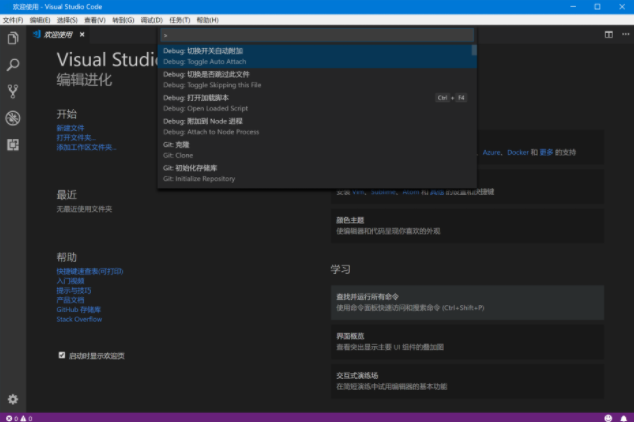Click the 打开文件夹... link
Viewport: 634px width, 422px height.
pyautogui.click(x=76, y=138)
